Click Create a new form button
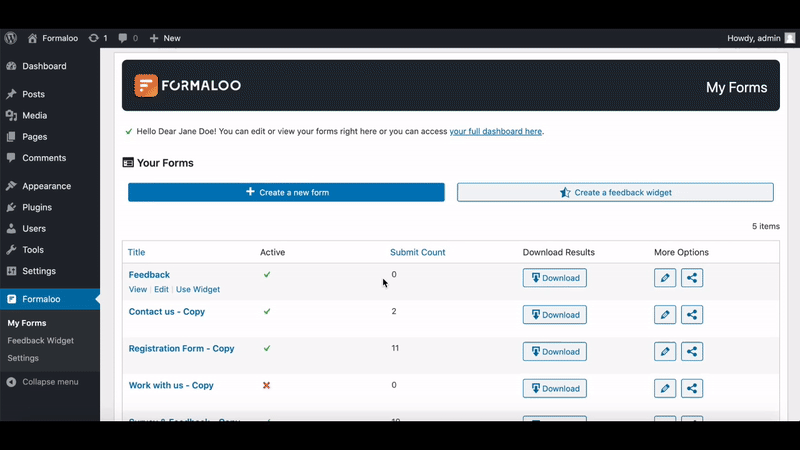The width and height of the screenshot is (800, 450). coord(286,192)
